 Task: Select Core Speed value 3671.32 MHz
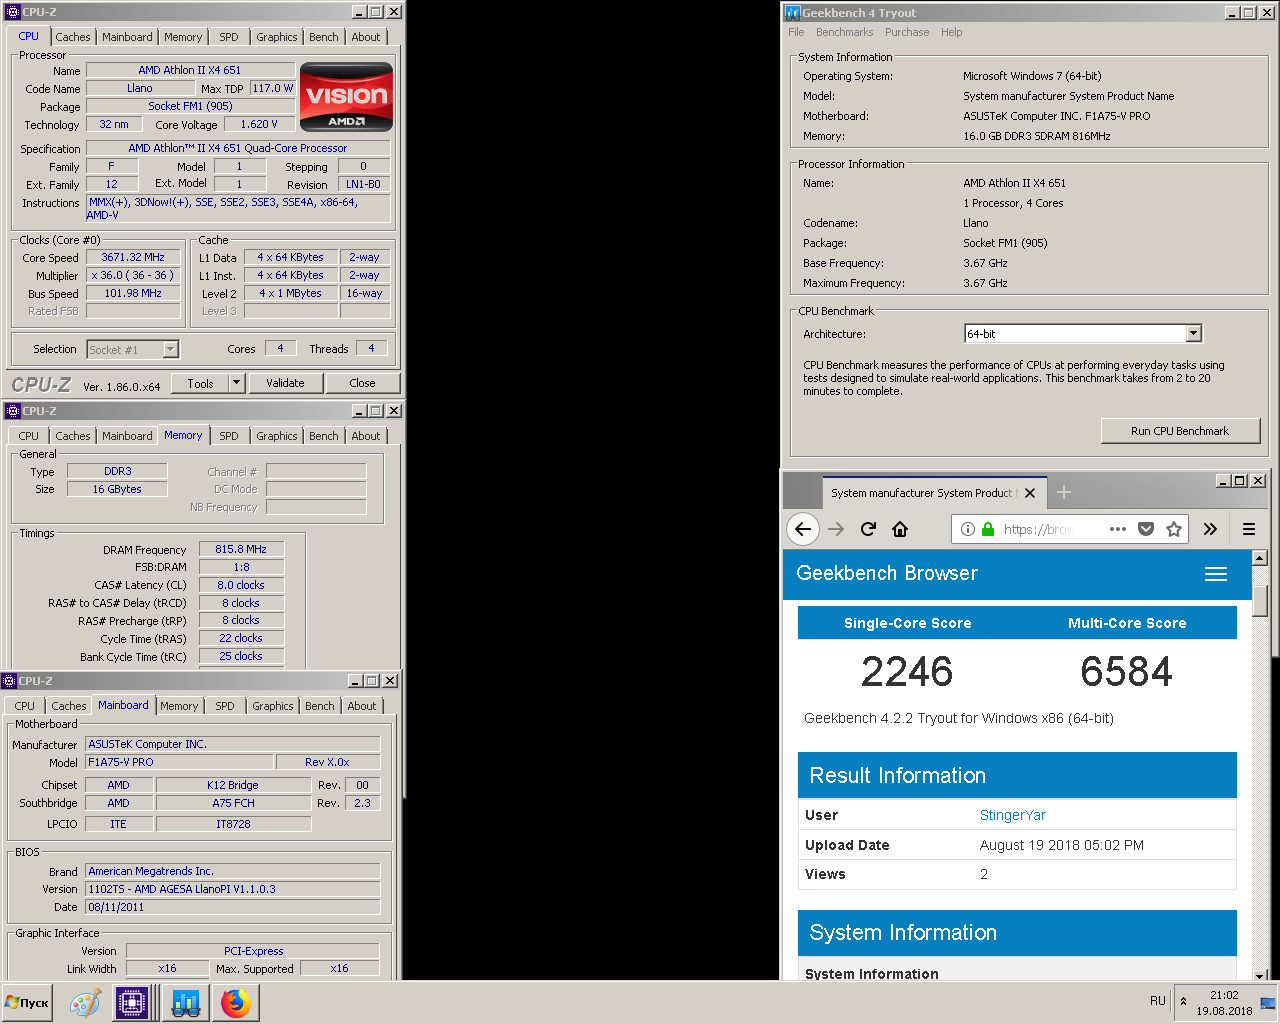click(x=133, y=257)
